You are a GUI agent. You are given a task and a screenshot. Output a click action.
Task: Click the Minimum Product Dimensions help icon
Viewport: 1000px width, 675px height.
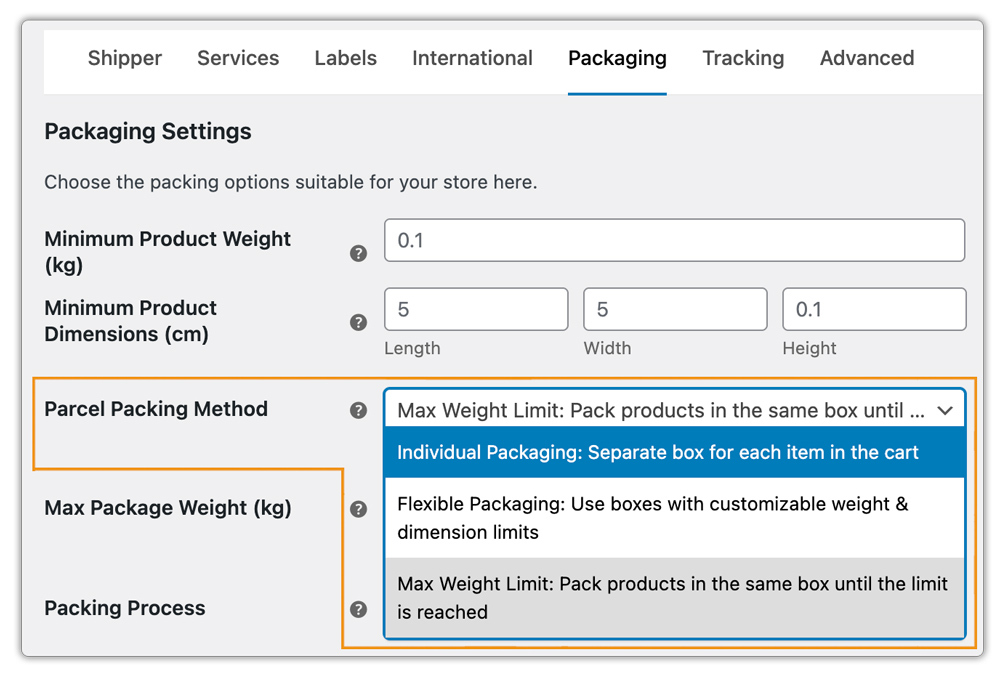(x=358, y=323)
